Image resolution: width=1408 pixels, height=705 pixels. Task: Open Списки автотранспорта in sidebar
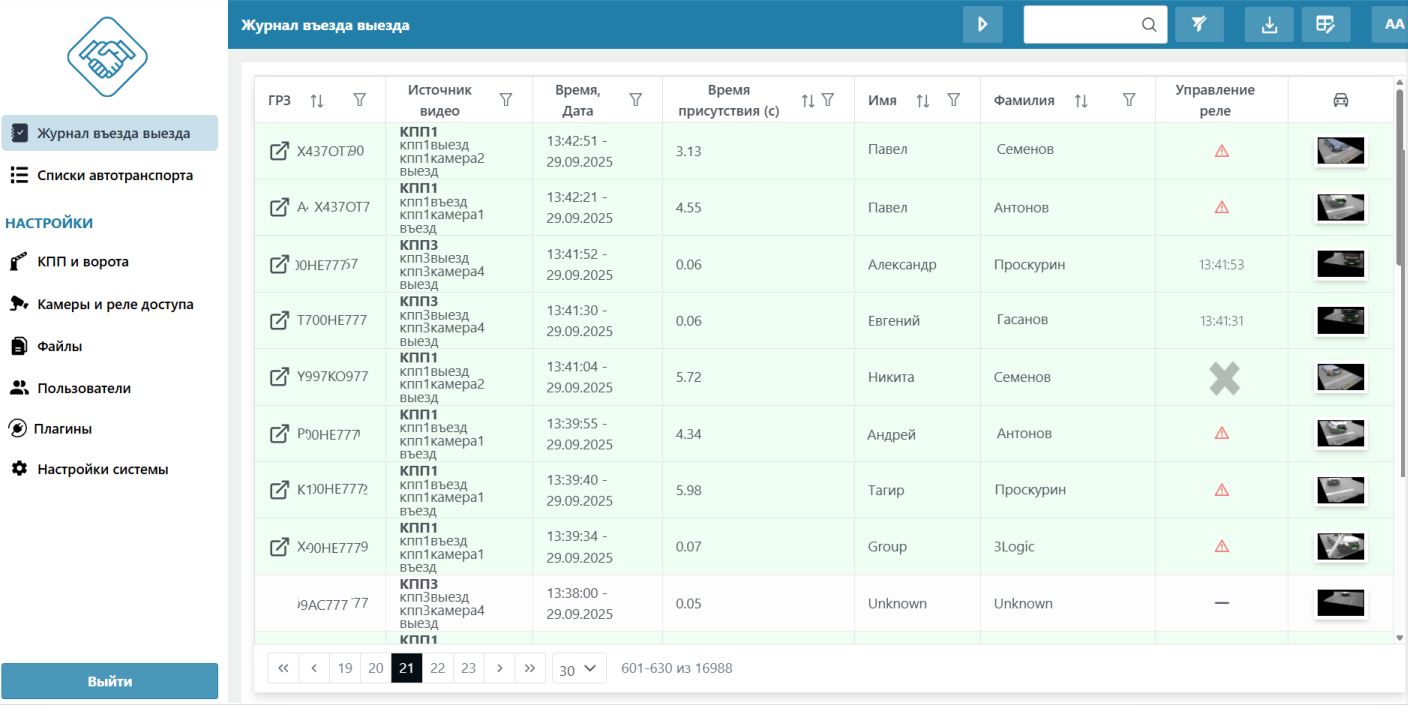[114, 175]
